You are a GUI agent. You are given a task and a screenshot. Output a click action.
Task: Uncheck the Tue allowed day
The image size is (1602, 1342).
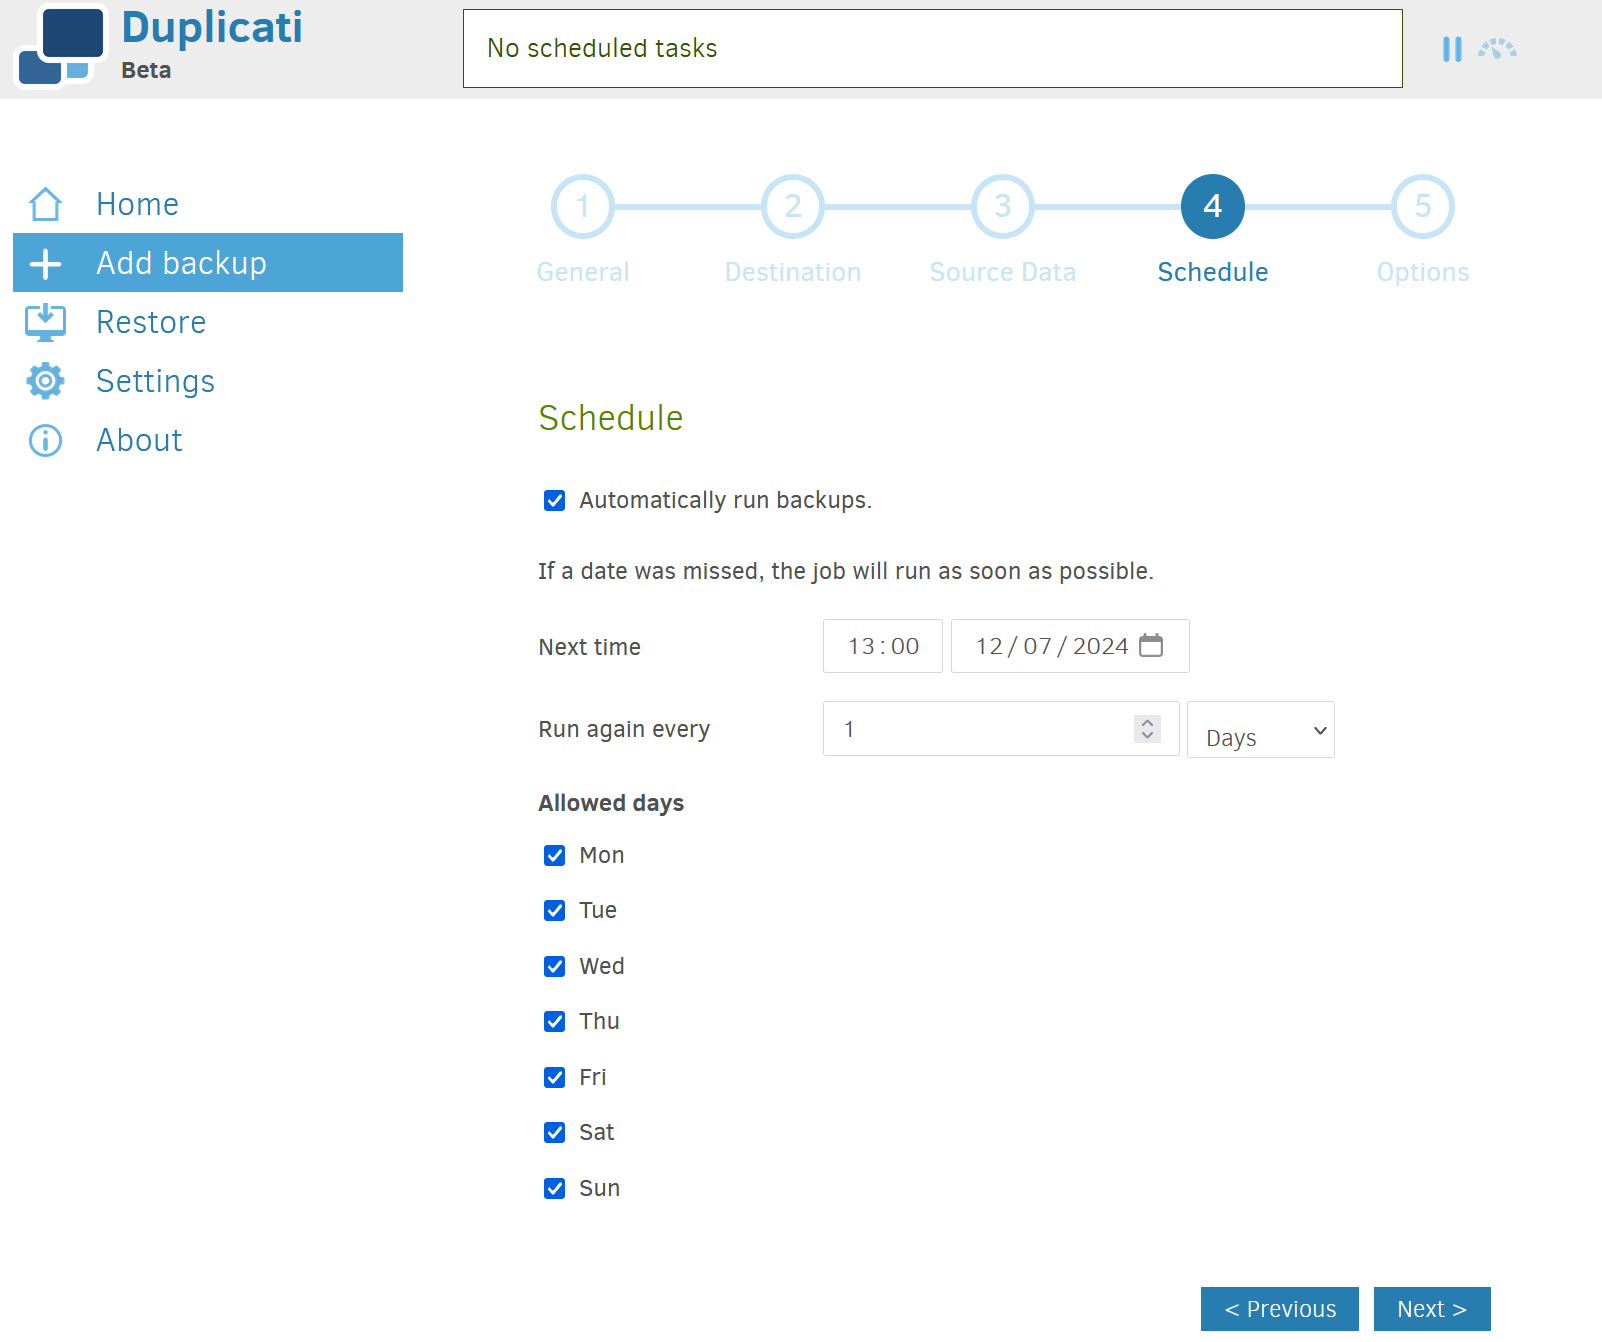[x=555, y=910]
